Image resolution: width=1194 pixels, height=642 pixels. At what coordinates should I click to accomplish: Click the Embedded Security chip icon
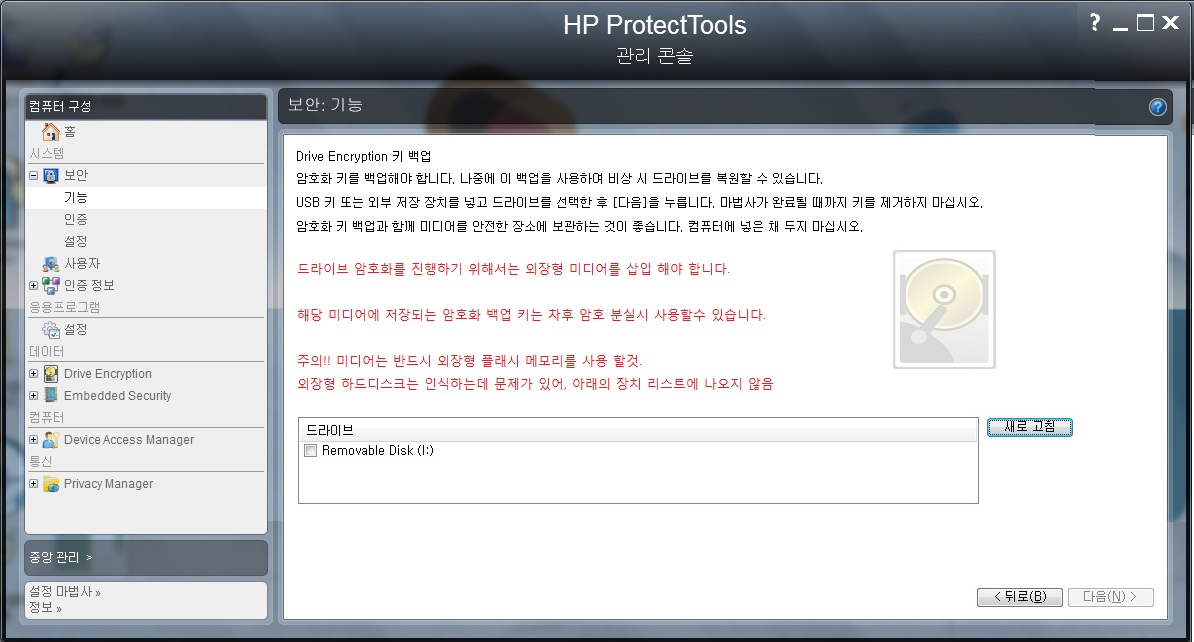pyautogui.click(x=50, y=395)
